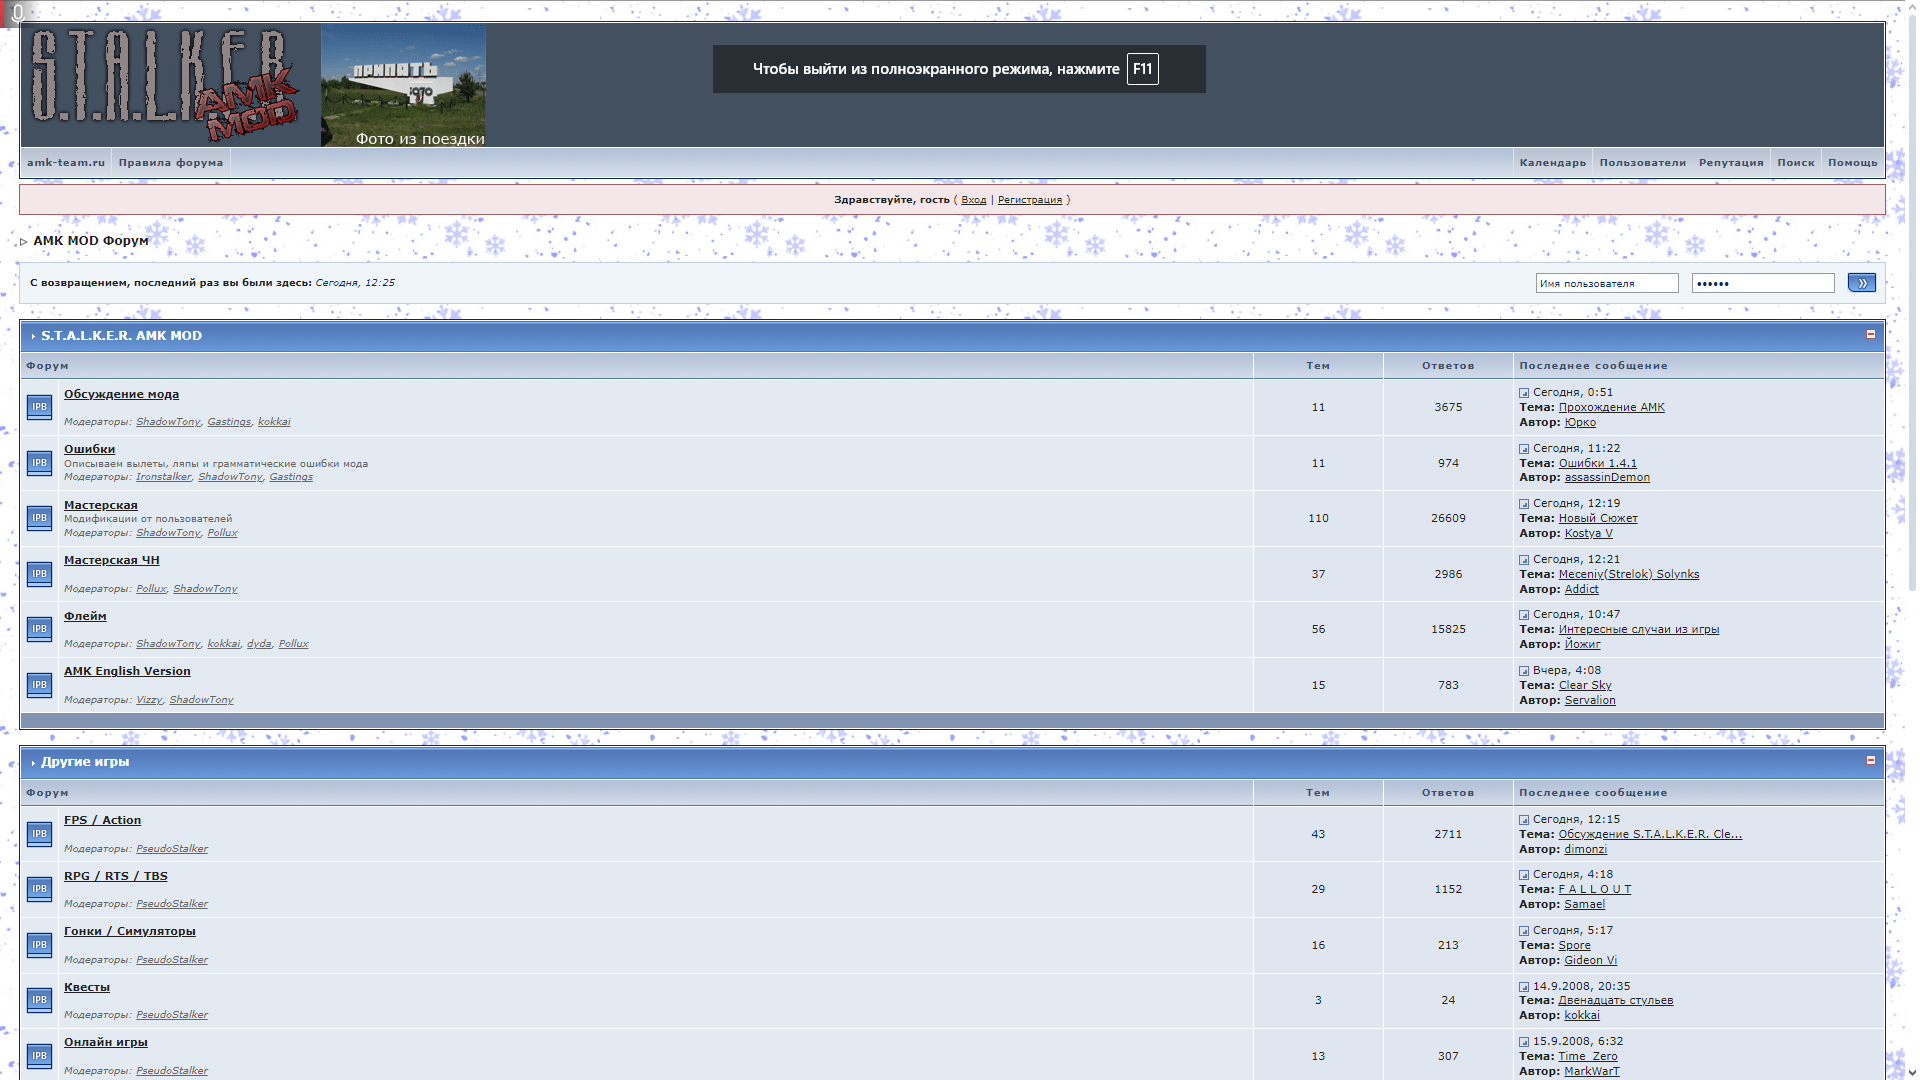The height and width of the screenshot is (1080, 1920).
Task: Open last post icon for Новый Сюжет
Action: point(1524,504)
